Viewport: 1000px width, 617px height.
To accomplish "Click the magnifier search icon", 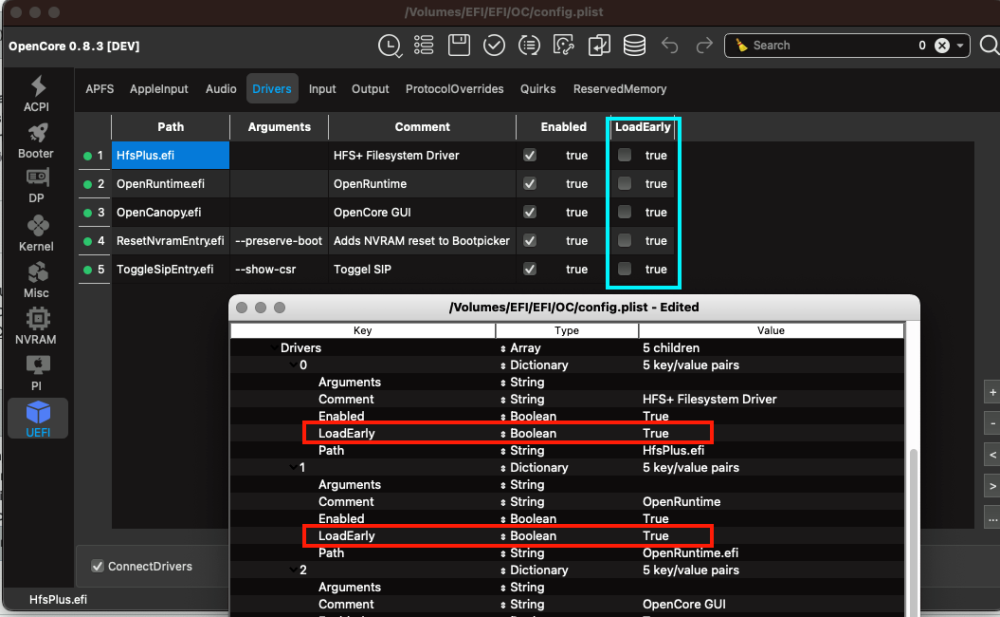I will tap(989, 45).
